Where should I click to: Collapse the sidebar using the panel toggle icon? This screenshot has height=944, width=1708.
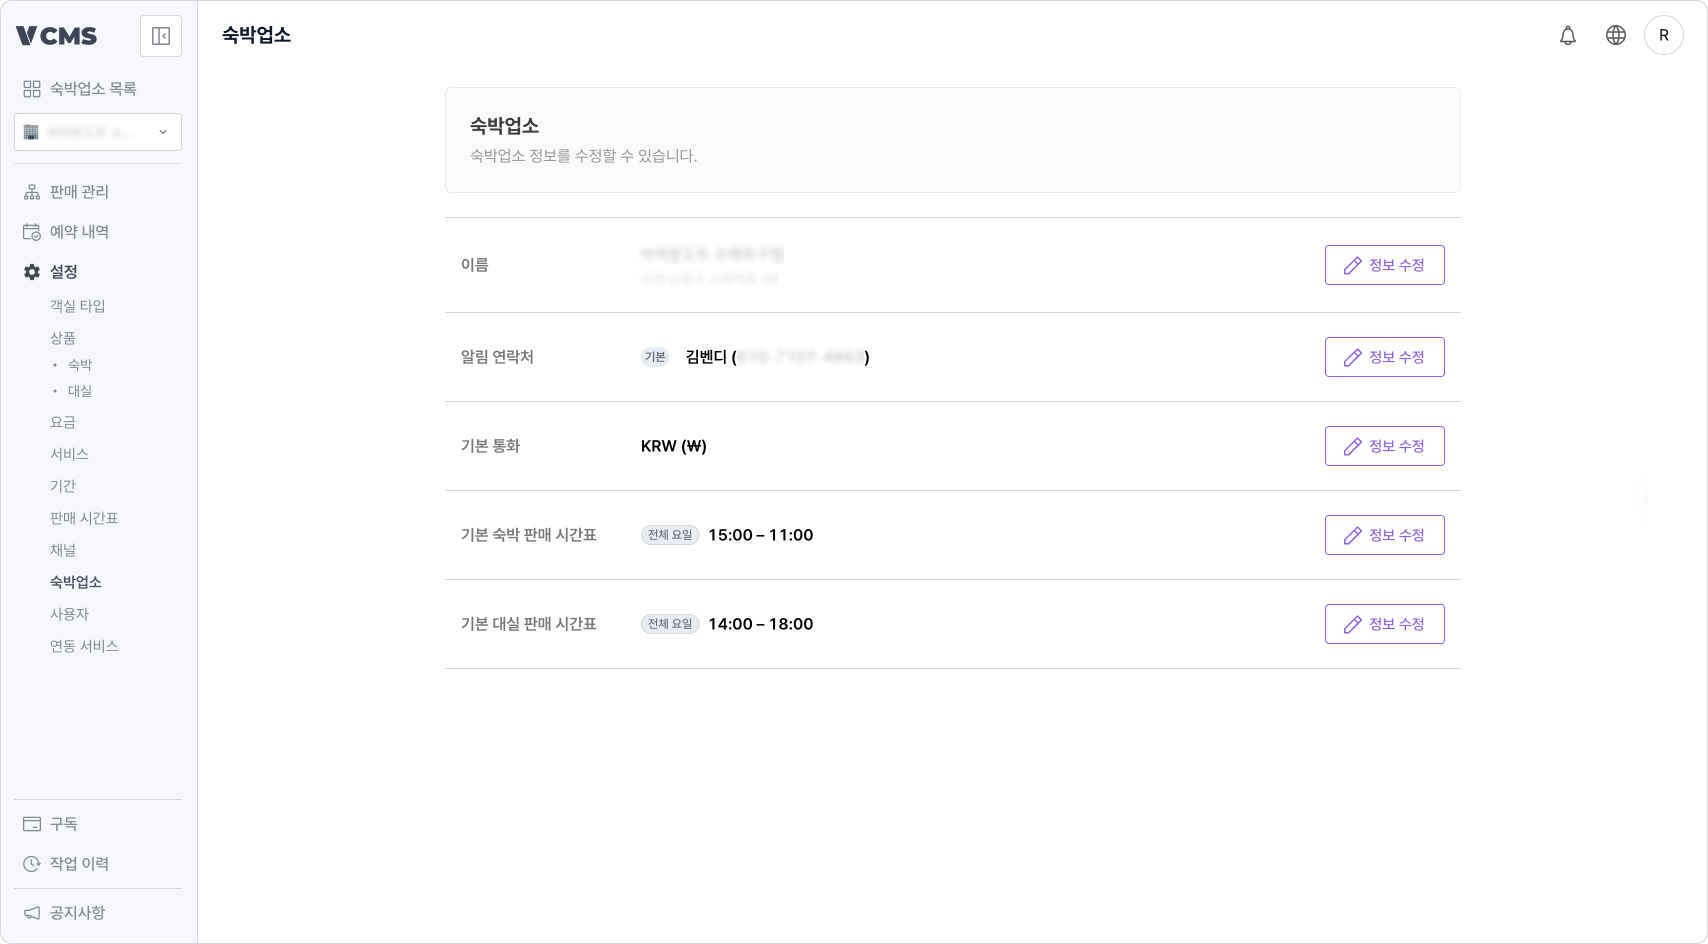pyautogui.click(x=160, y=36)
